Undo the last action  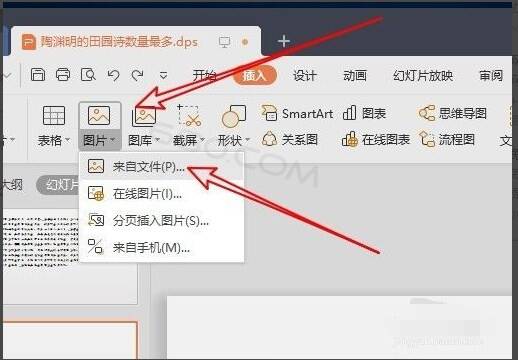point(114,75)
